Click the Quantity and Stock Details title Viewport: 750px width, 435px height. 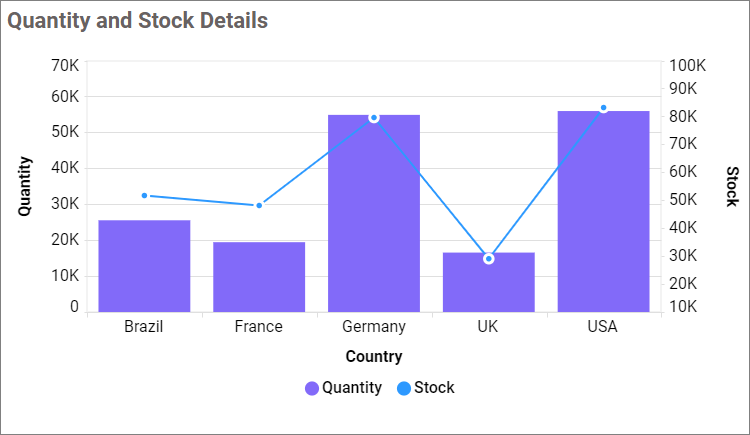[x=138, y=20]
